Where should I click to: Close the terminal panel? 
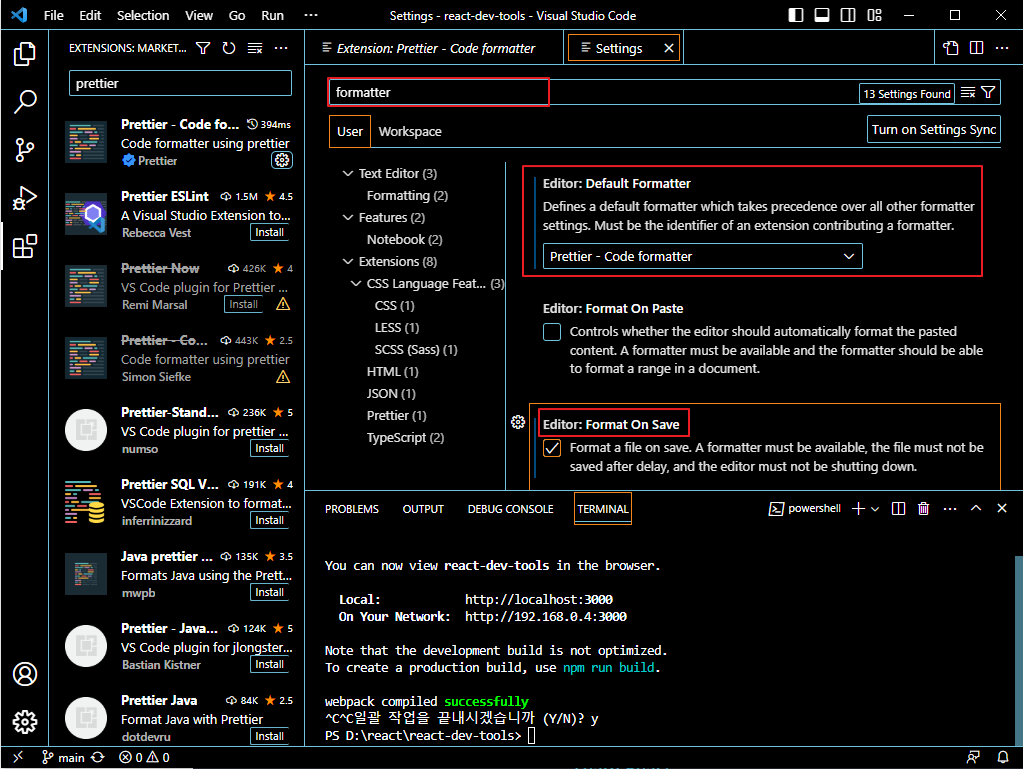click(x=1002, y=508)
